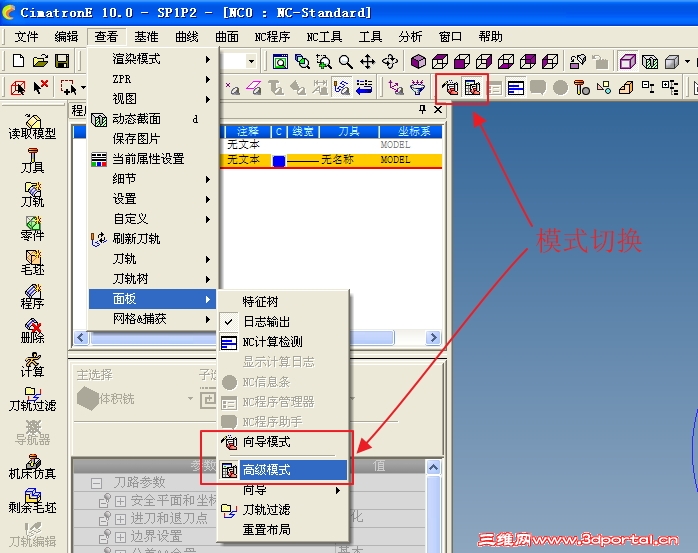The image size is (698, 553).
Task: Click the Open folder icon
Action: [40, 61]
